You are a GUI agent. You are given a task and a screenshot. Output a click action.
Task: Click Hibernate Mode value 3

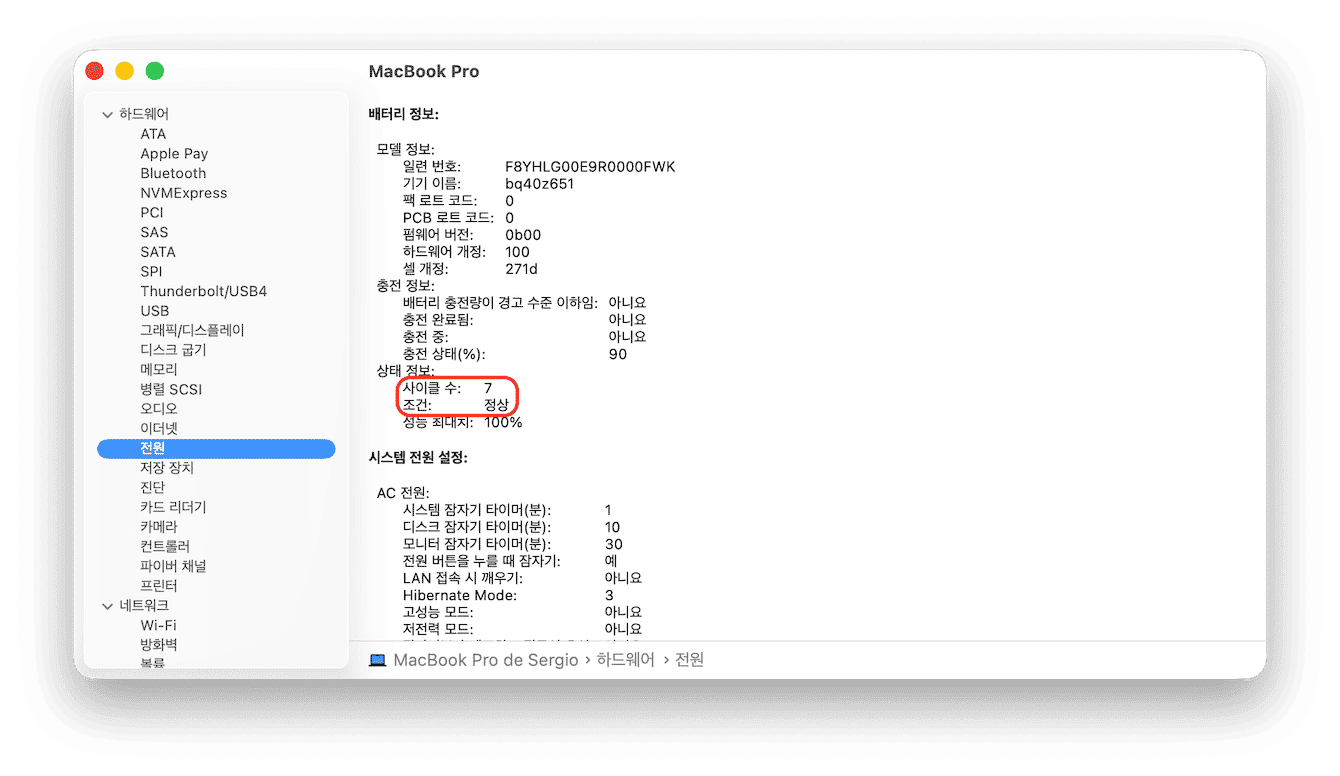point(609,595)
